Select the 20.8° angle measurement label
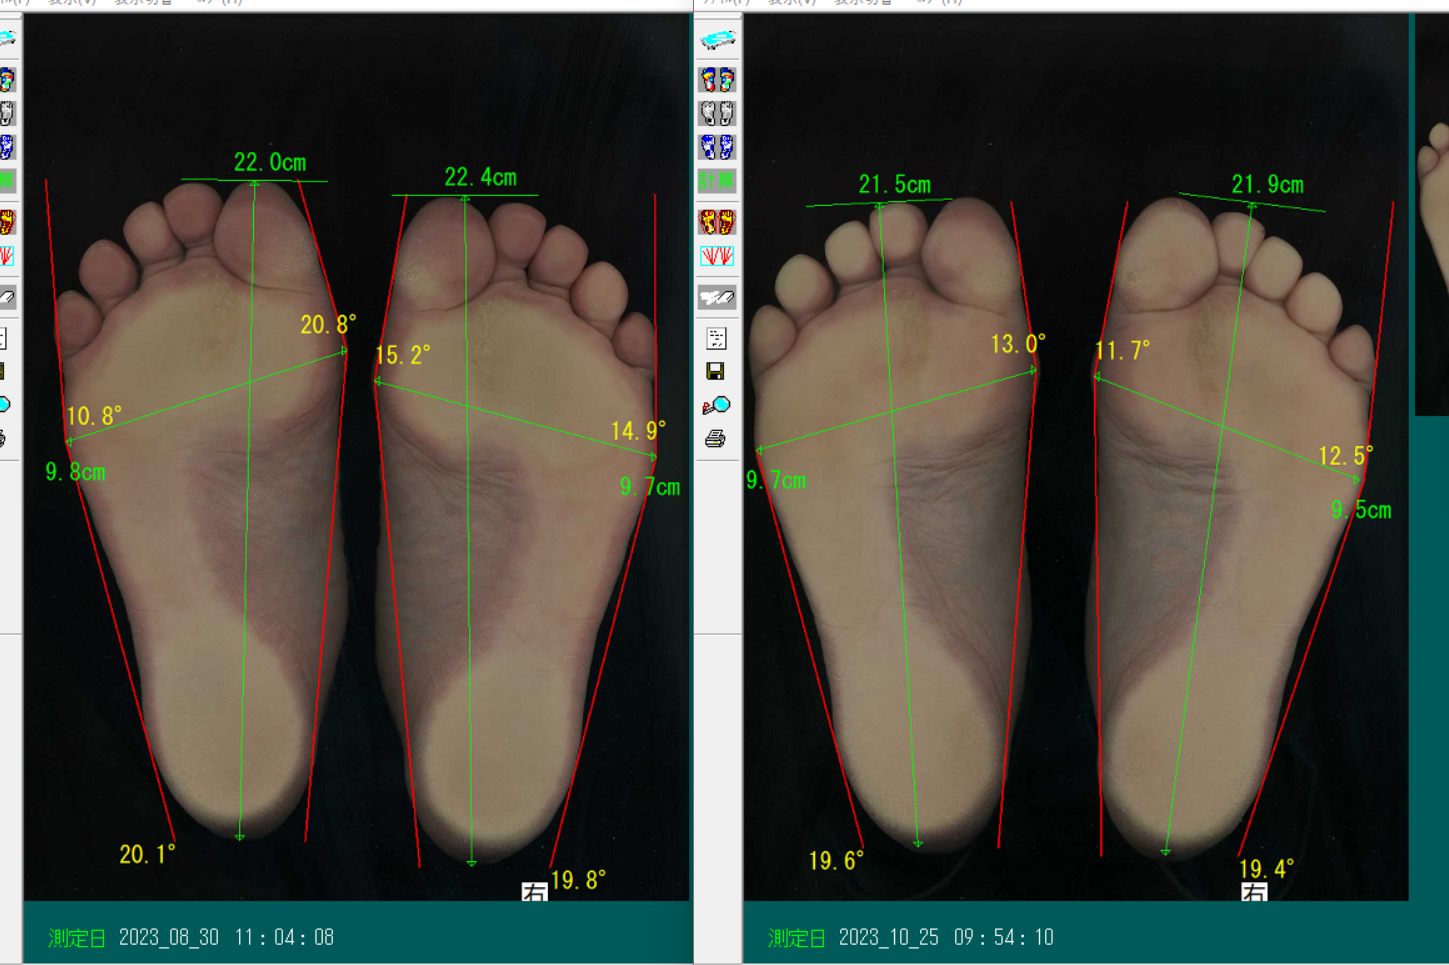The height and width of the screenshot is (965, 1449). tap(328, 325)
